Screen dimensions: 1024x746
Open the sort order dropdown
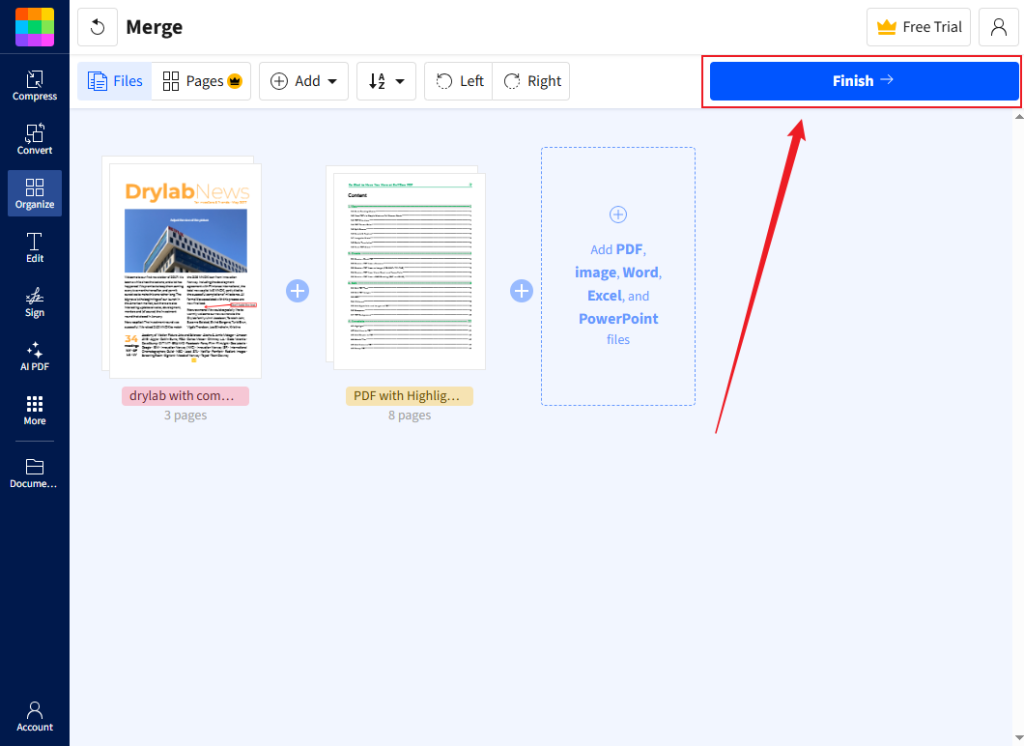(x=386, y=81)
